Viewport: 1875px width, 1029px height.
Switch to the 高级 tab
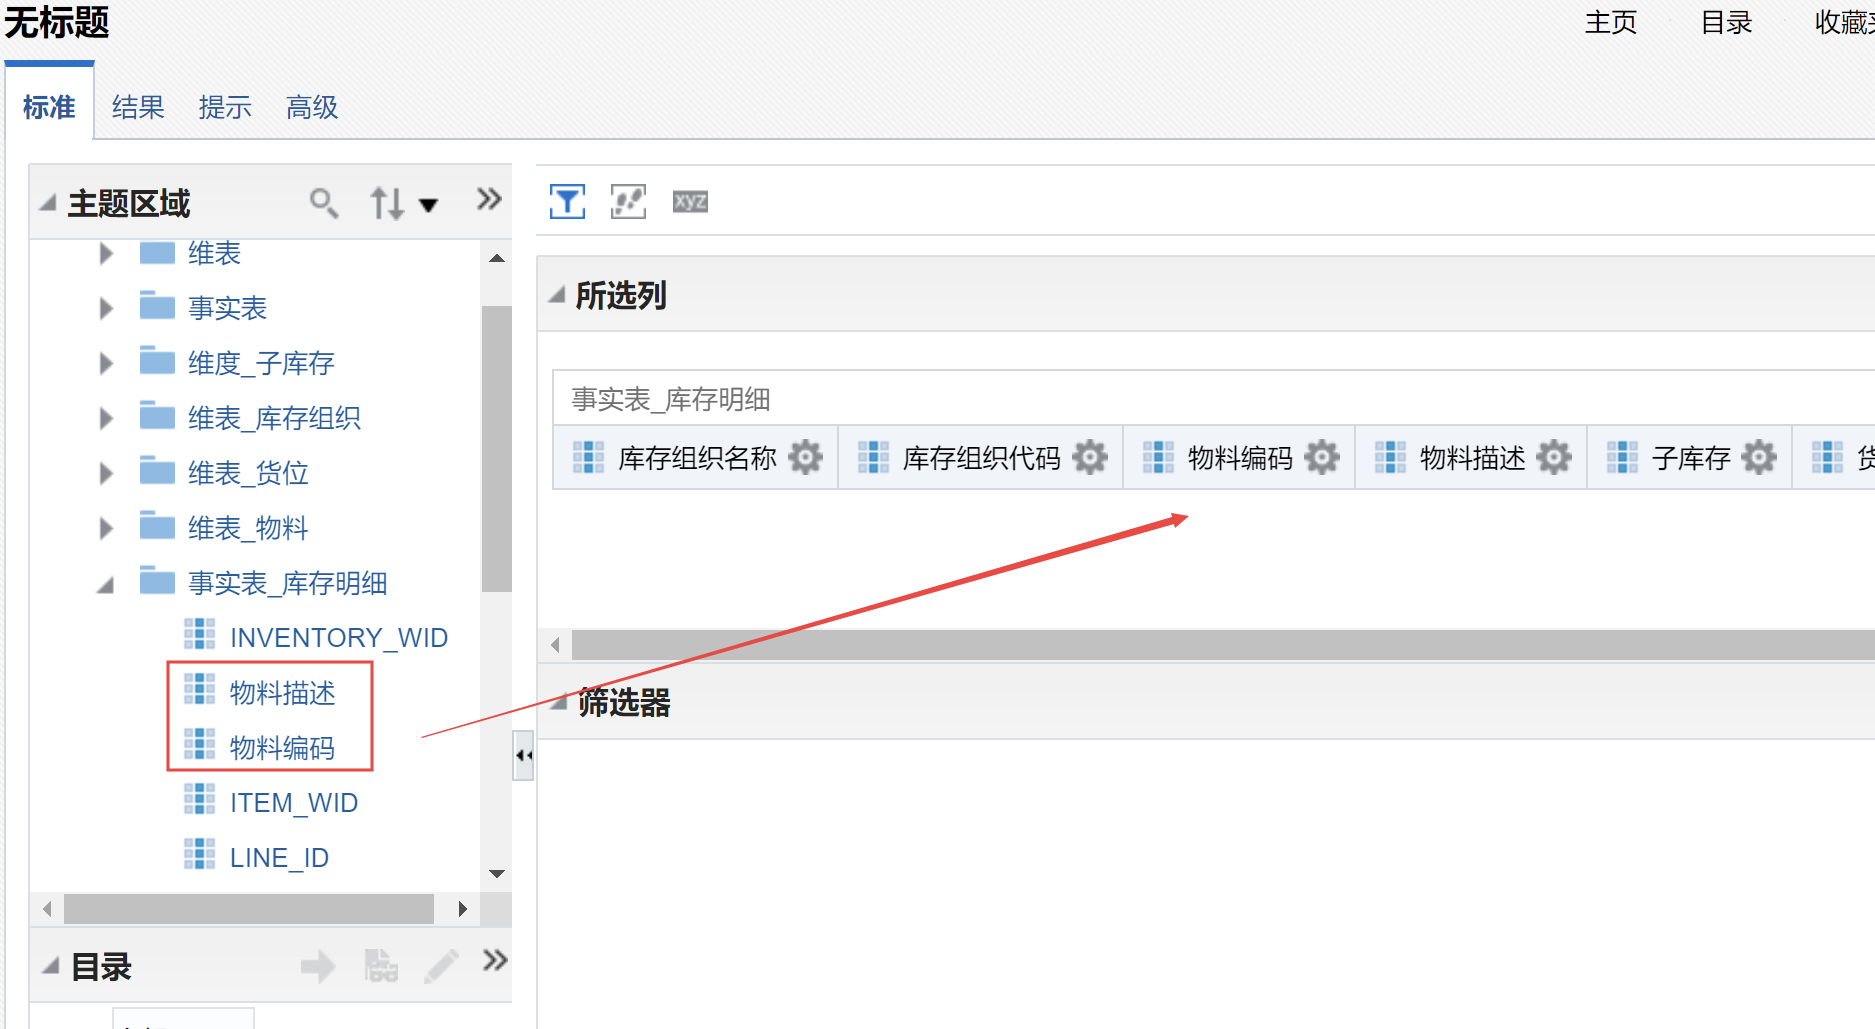tap(312, 107)
